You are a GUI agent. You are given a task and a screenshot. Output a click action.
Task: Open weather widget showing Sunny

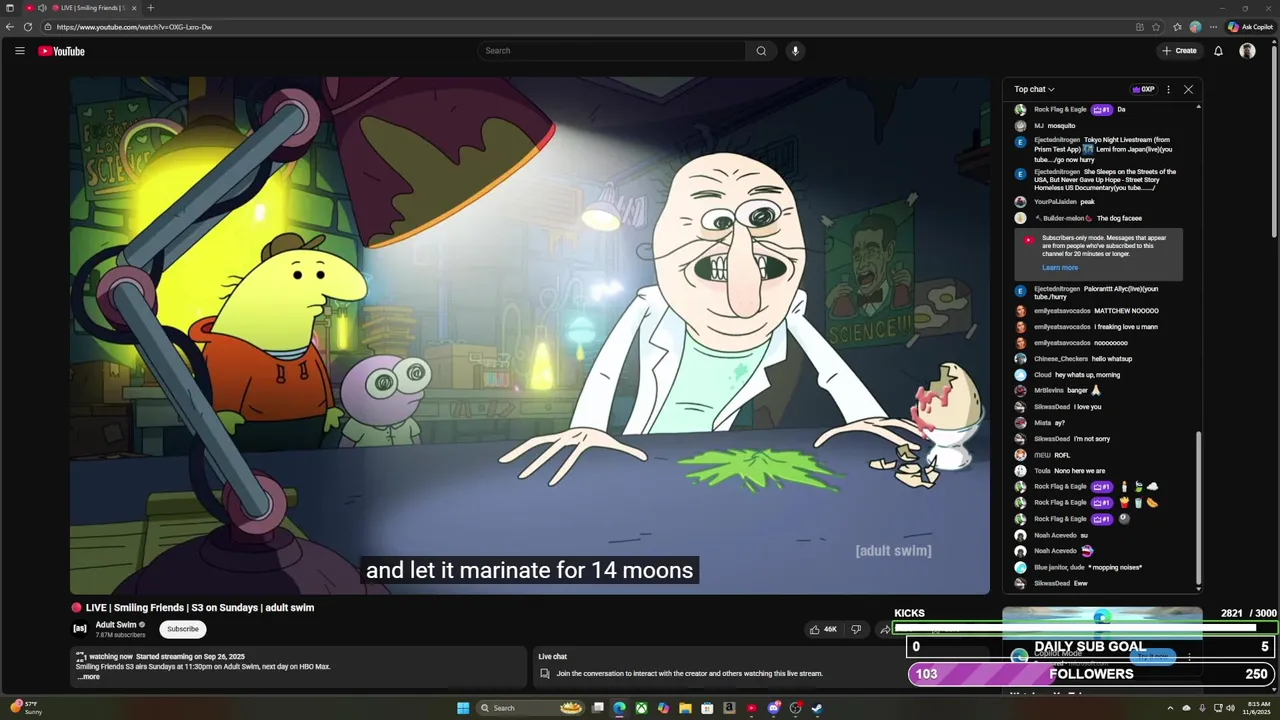click(x=24, y=708)
